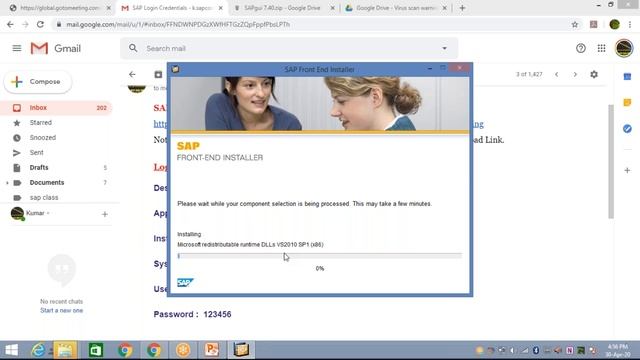Open Google Calendar side panel icon

[627, 76]
